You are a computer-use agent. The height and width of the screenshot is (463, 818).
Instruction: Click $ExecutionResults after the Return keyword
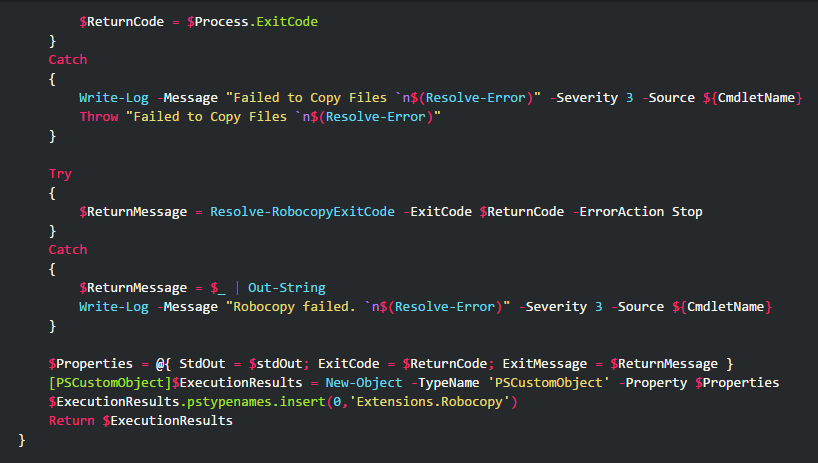tap(167, 421)
